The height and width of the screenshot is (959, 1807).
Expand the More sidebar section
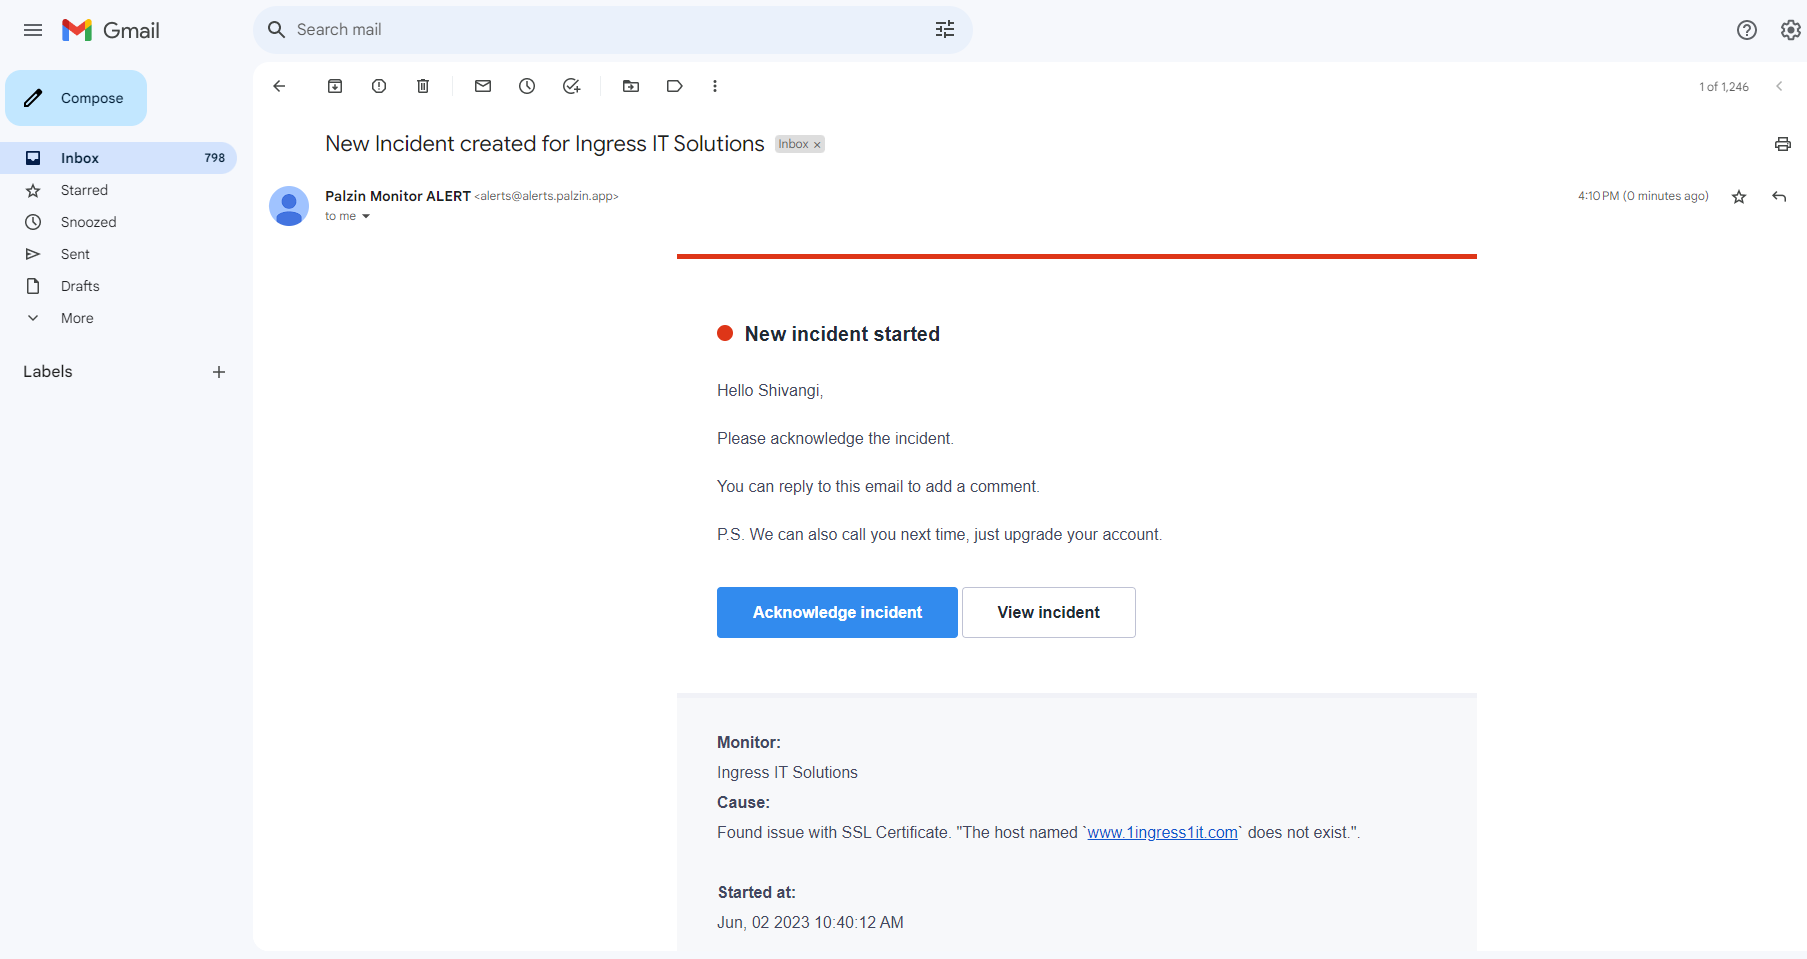click(x=77, y=318)
